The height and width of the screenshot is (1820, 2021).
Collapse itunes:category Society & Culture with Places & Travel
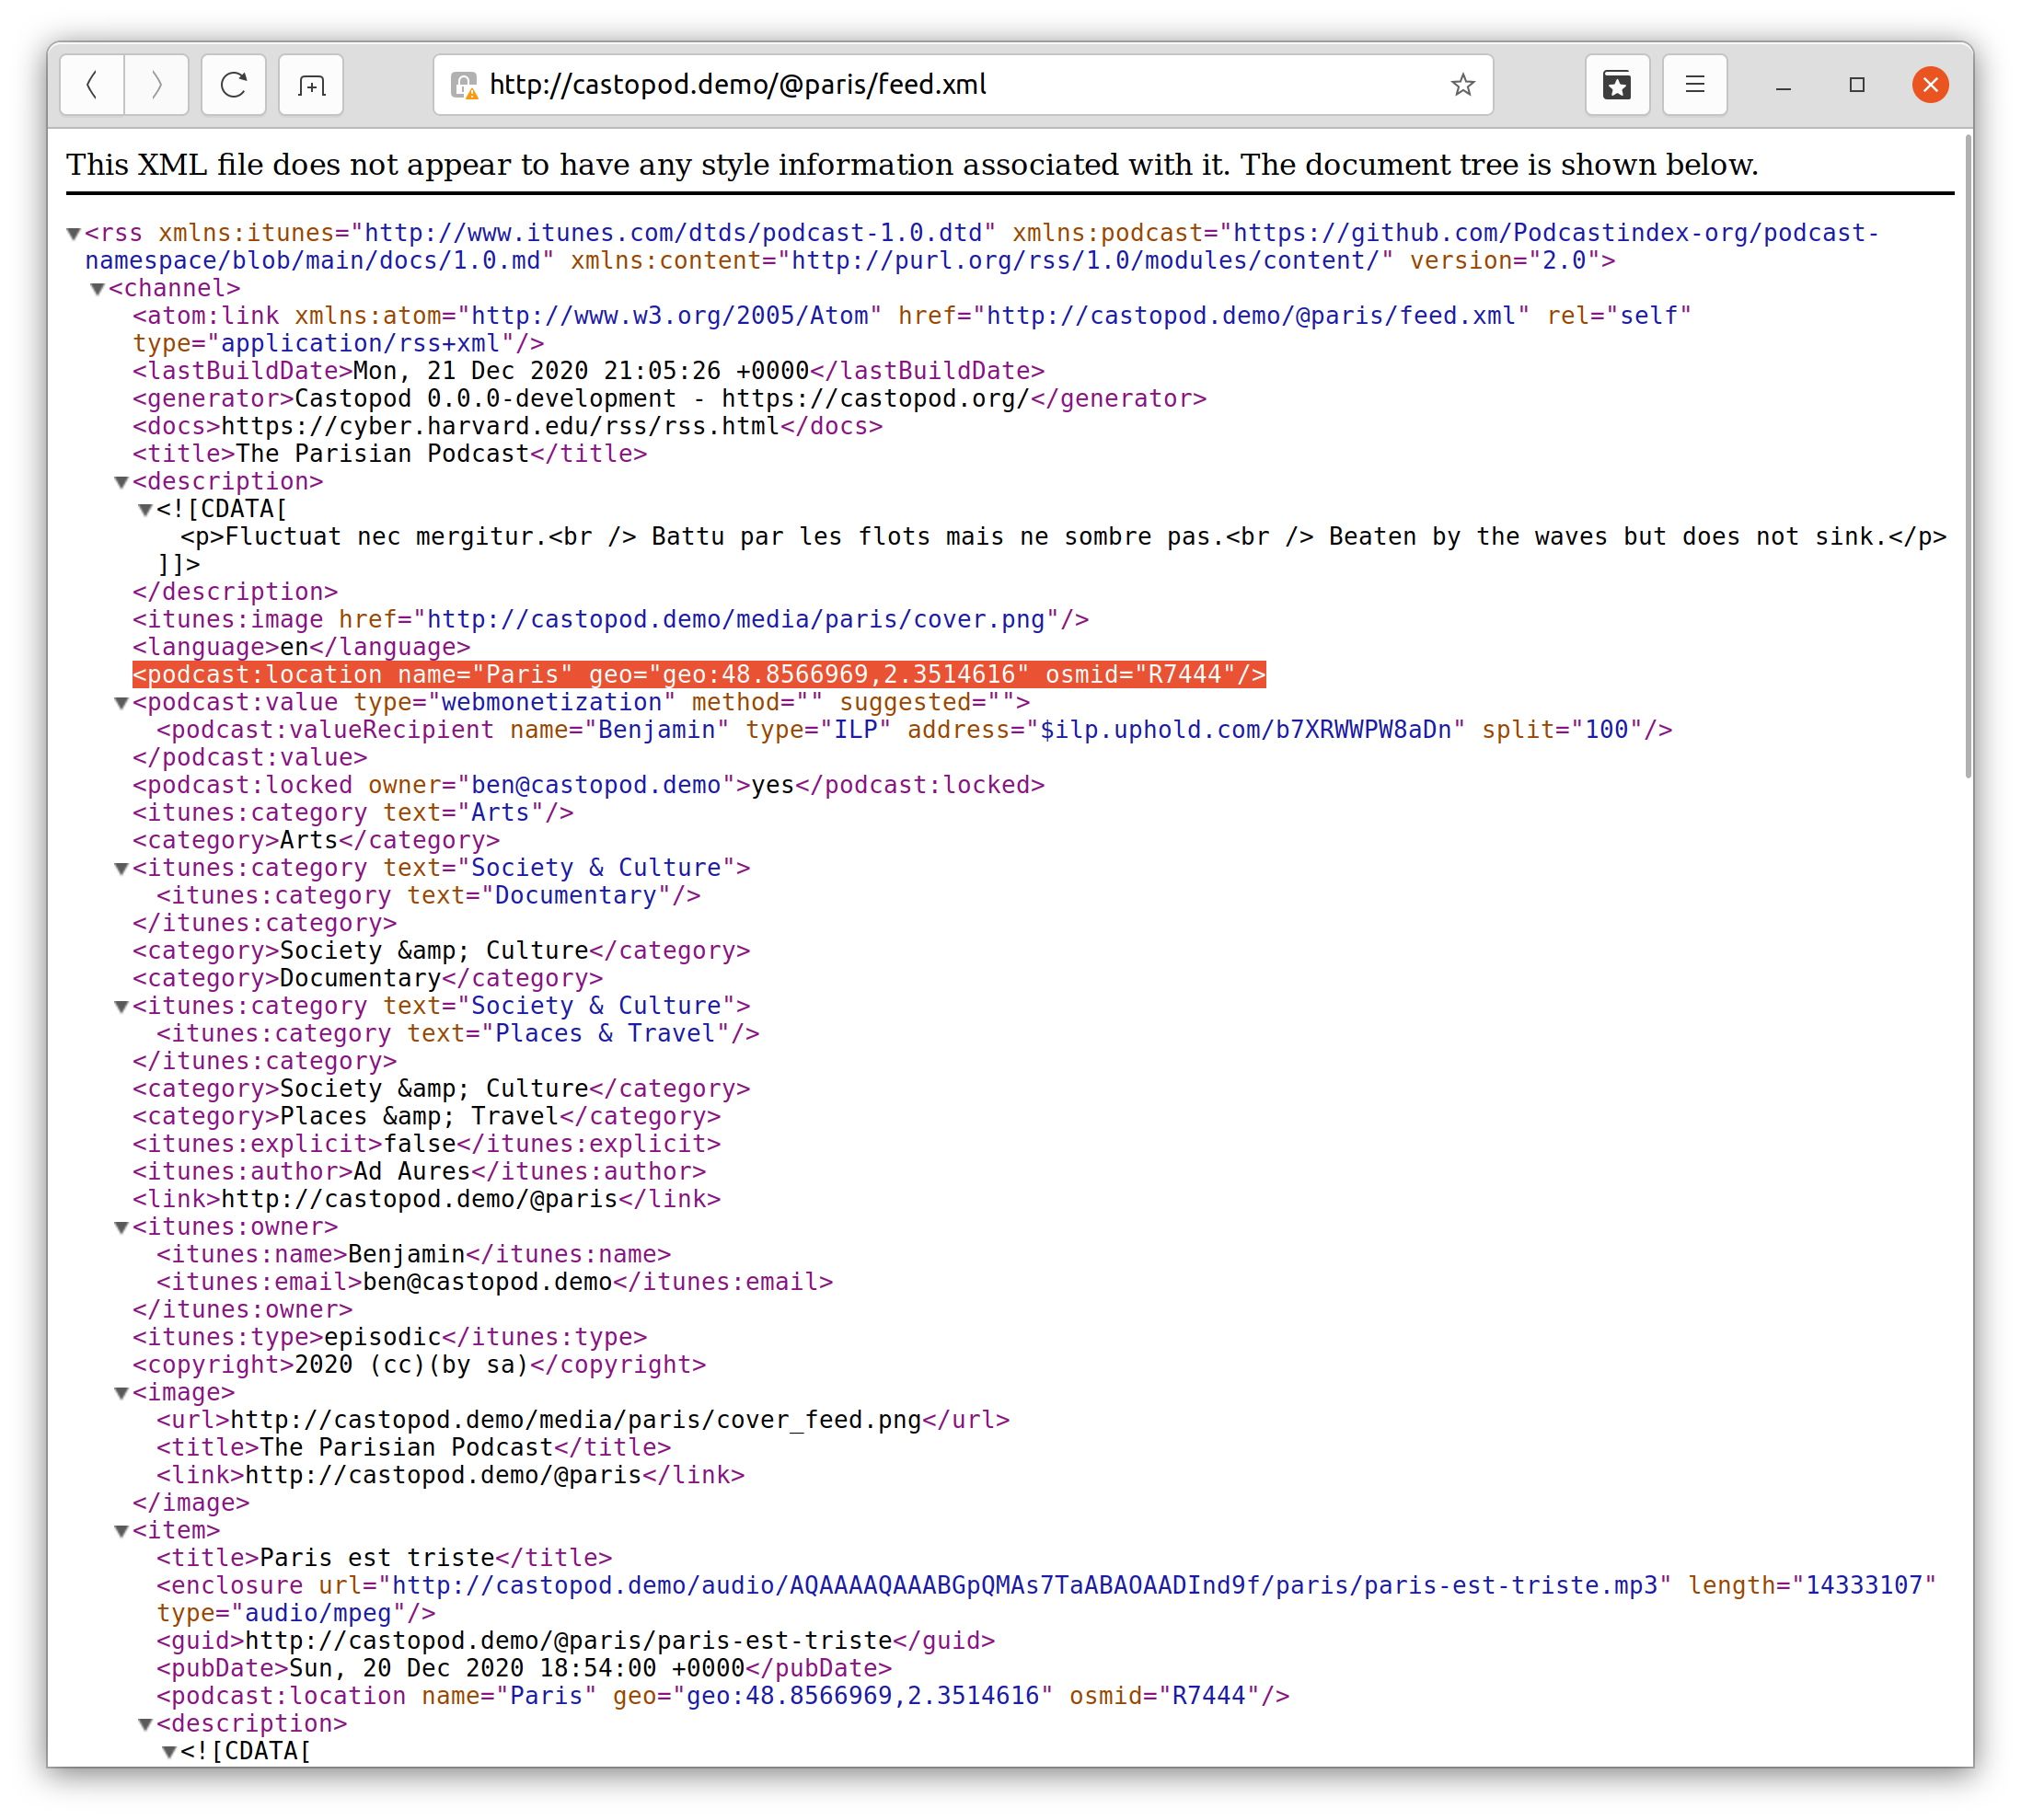click(x=121, y=1007)
